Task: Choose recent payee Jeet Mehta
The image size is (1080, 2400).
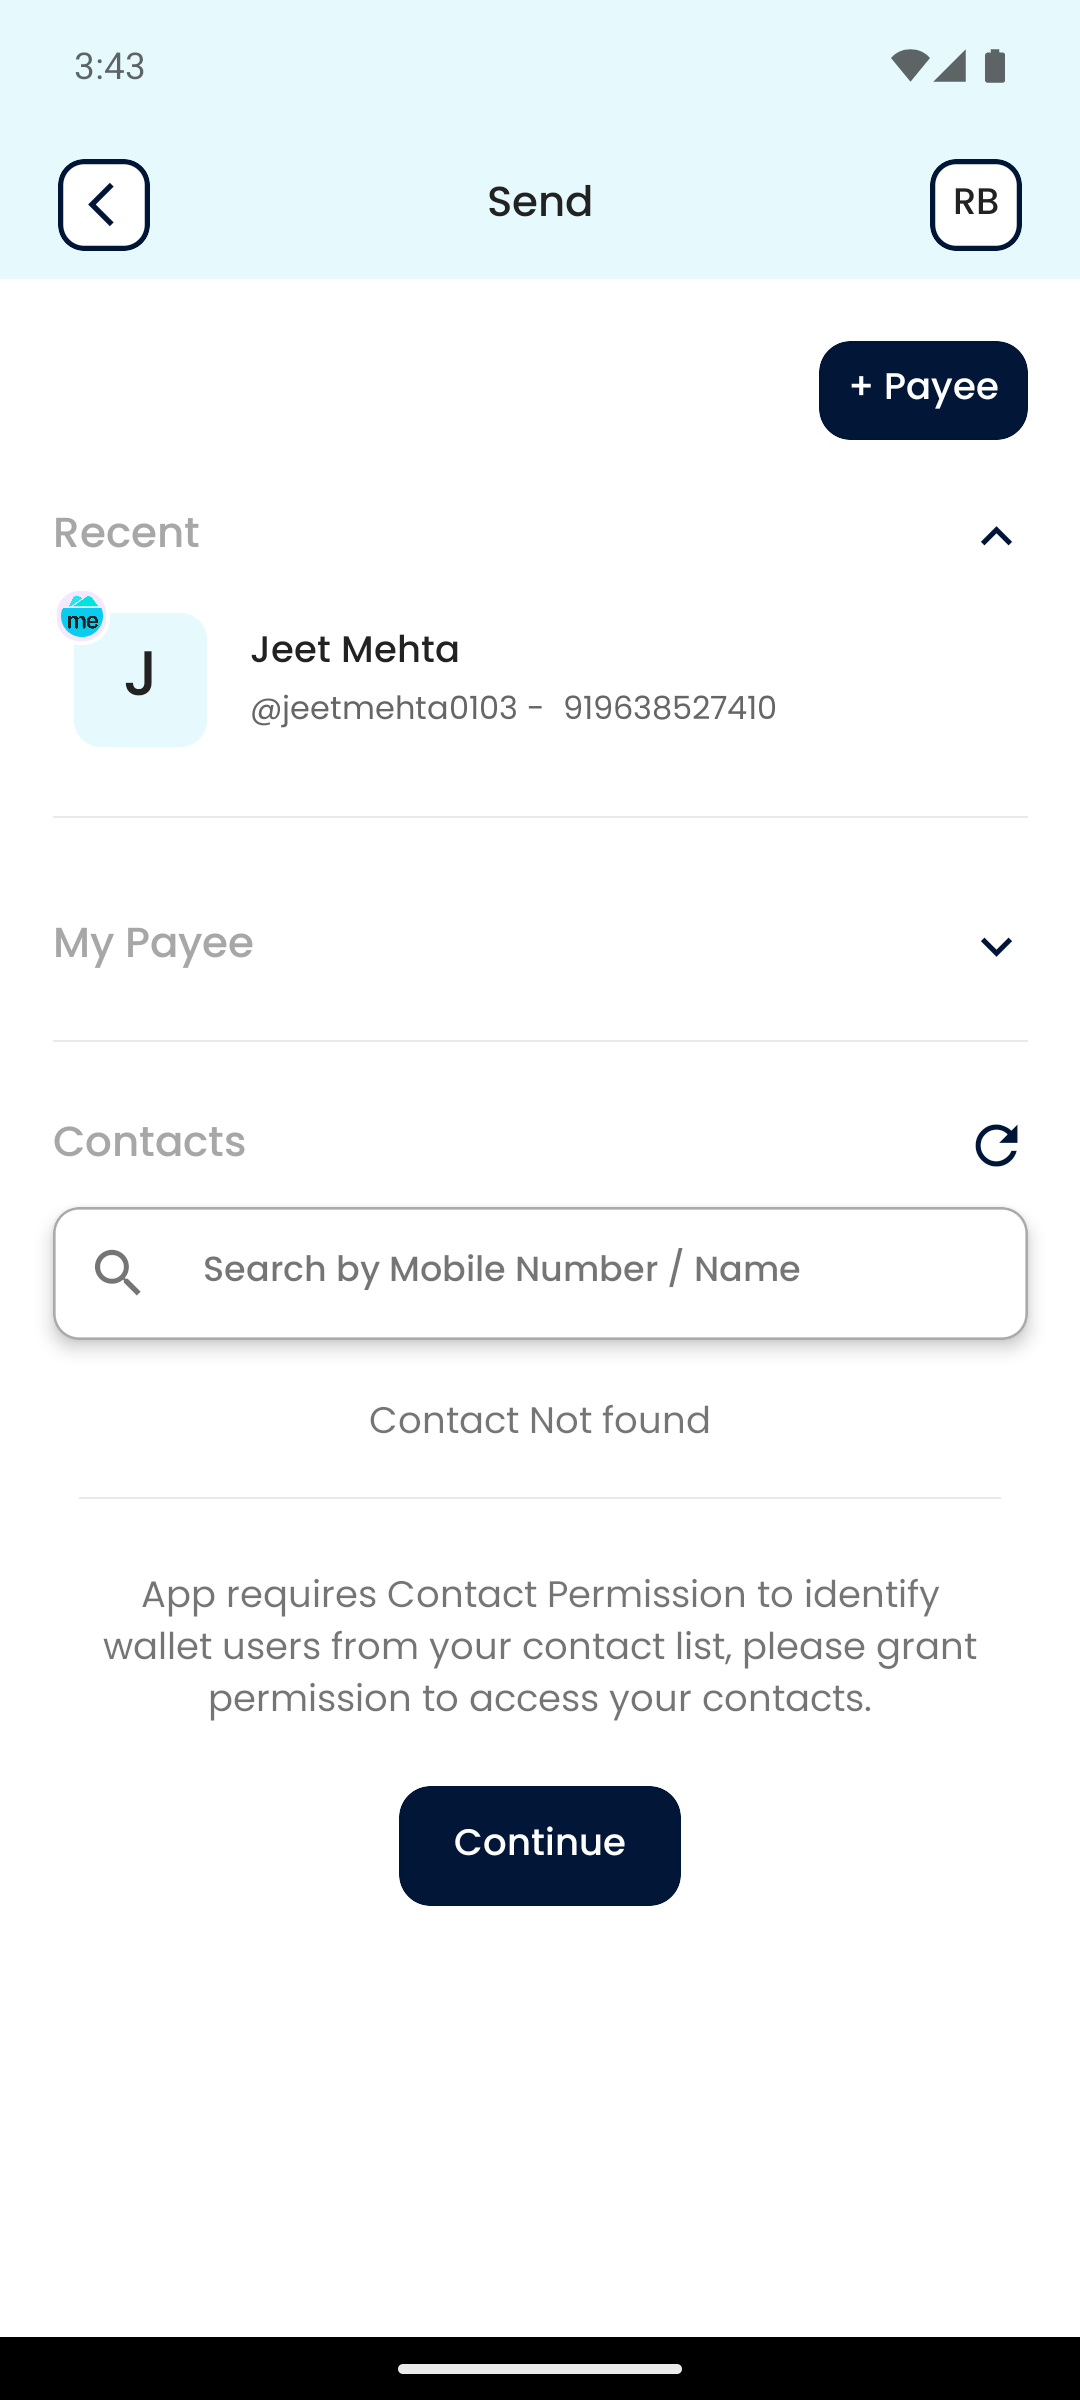Action: (355, 650)
